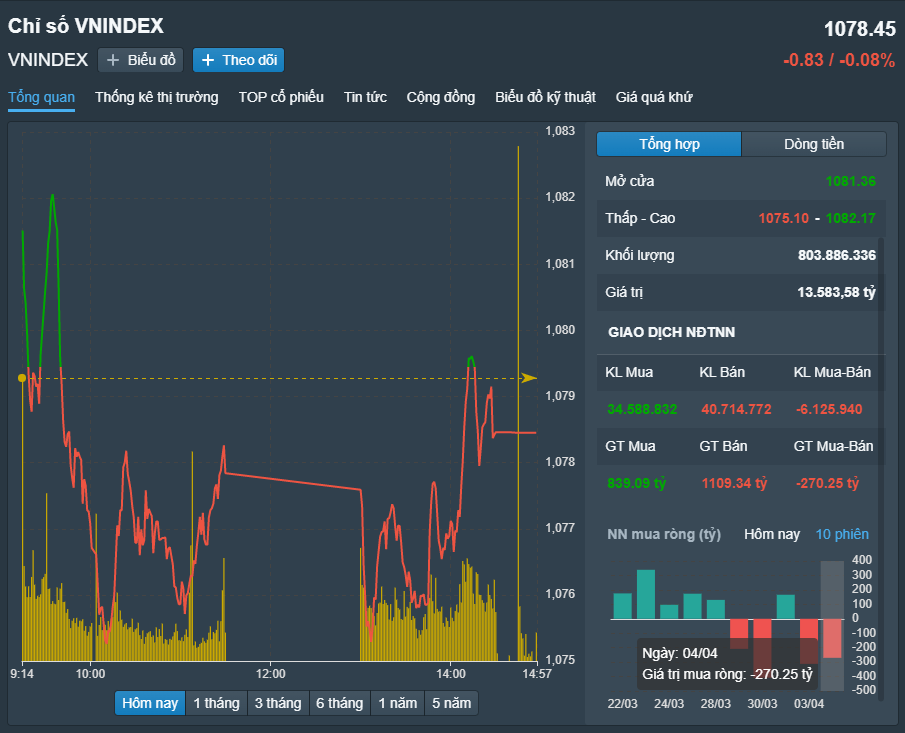The width and height of the screenshot is (905, 733).
Task: Click the yellow arrow marker on reference line
Action: click(x=529, y=378)
